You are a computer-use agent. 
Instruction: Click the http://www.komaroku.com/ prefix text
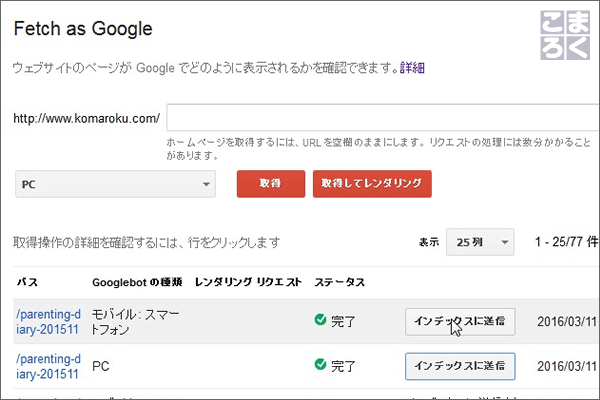point(86,118)
